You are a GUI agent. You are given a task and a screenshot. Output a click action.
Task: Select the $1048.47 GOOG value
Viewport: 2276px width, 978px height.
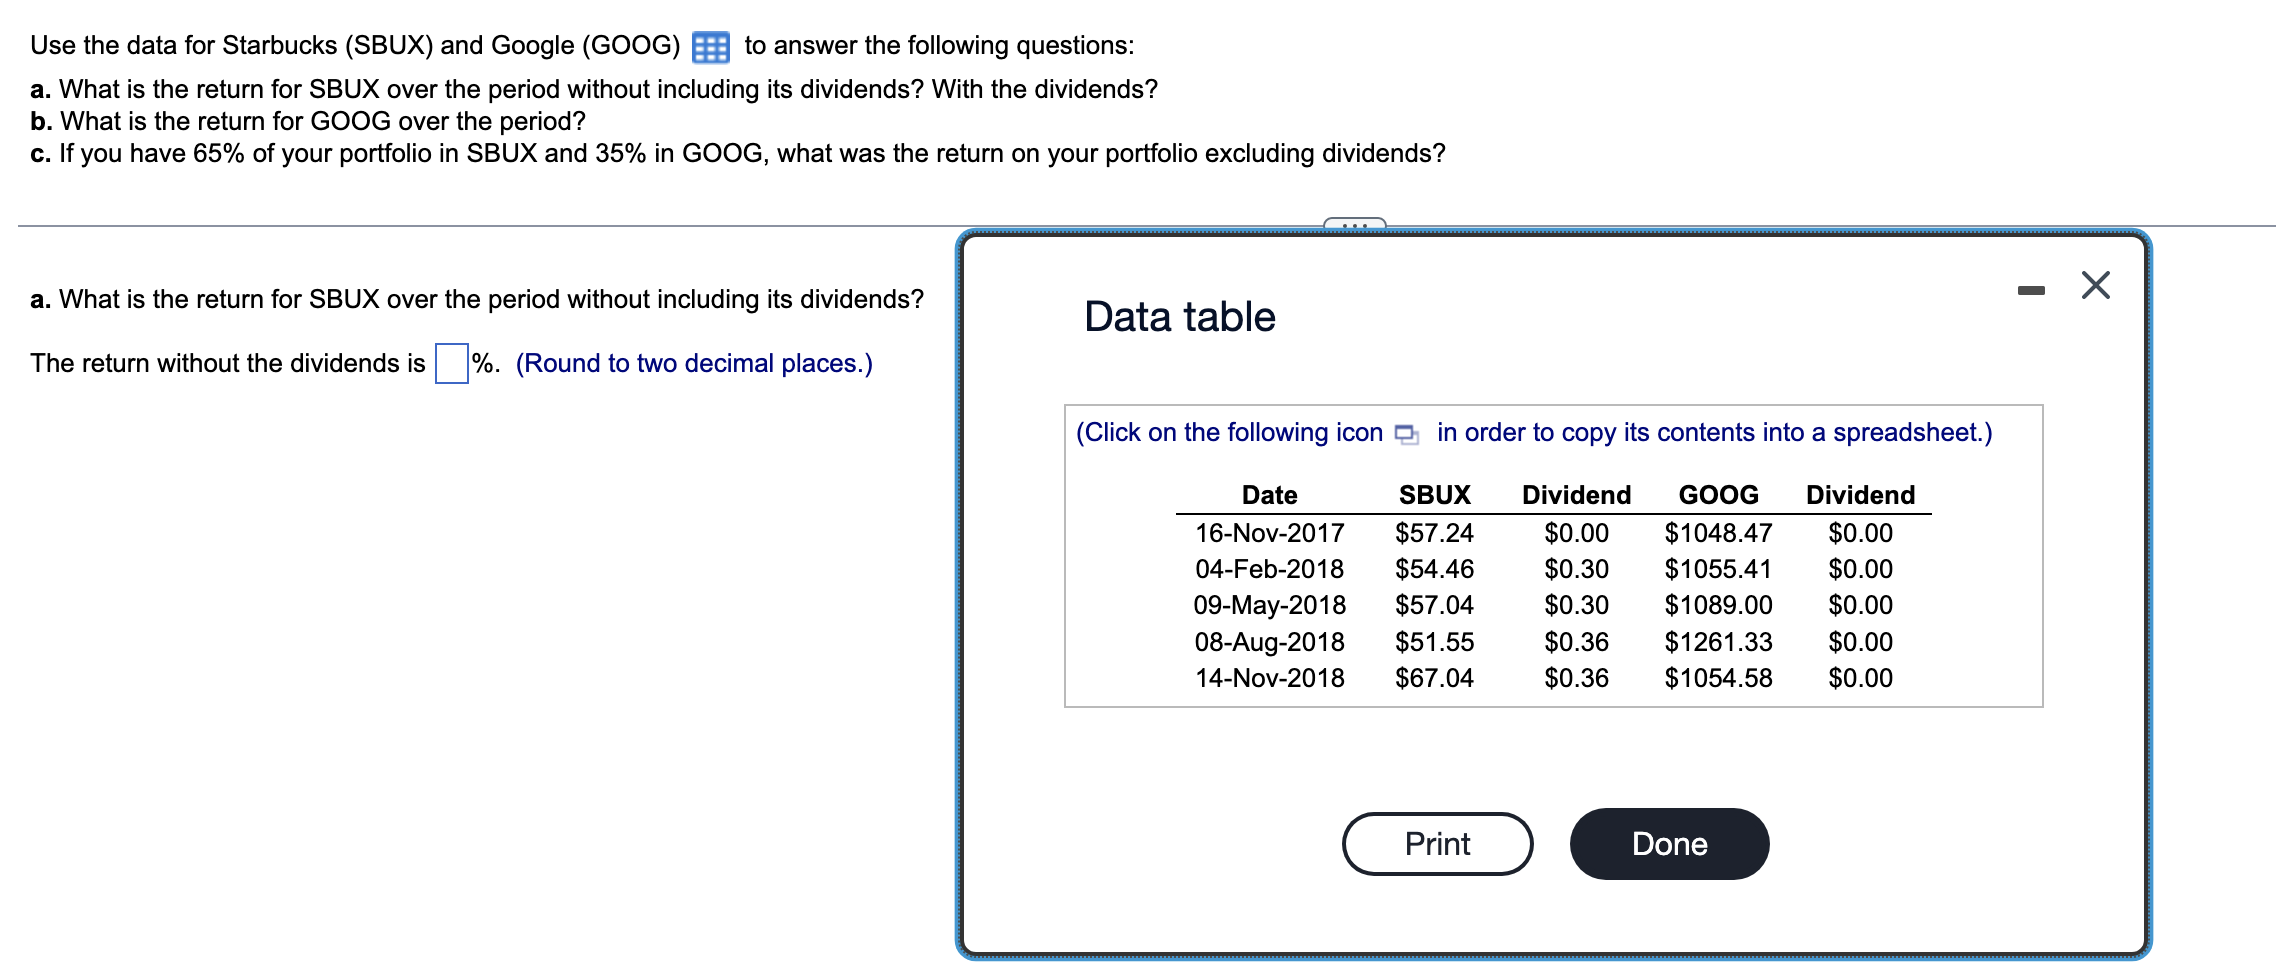pyautogui.click(x=1717, y=533)
